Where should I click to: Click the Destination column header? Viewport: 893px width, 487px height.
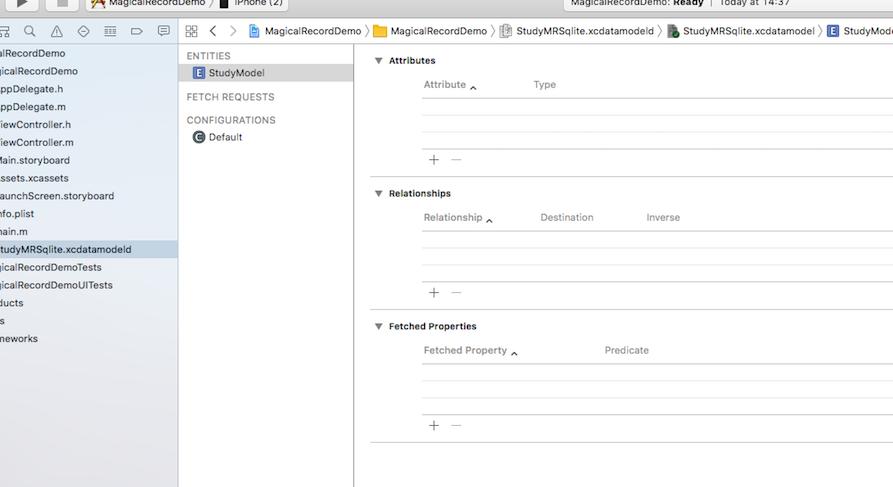[567, 218]
